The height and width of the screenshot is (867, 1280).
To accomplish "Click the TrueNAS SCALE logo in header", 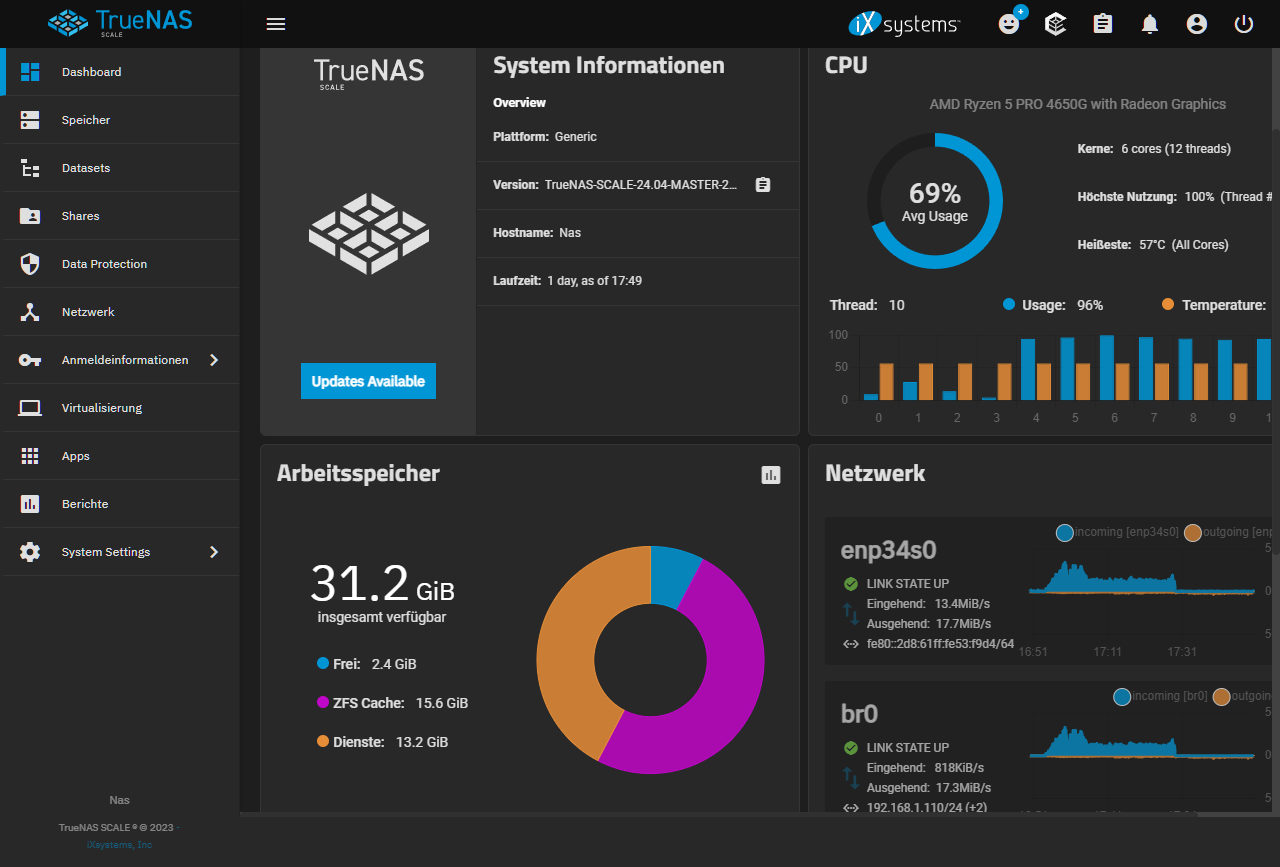I will coord(120,22).
